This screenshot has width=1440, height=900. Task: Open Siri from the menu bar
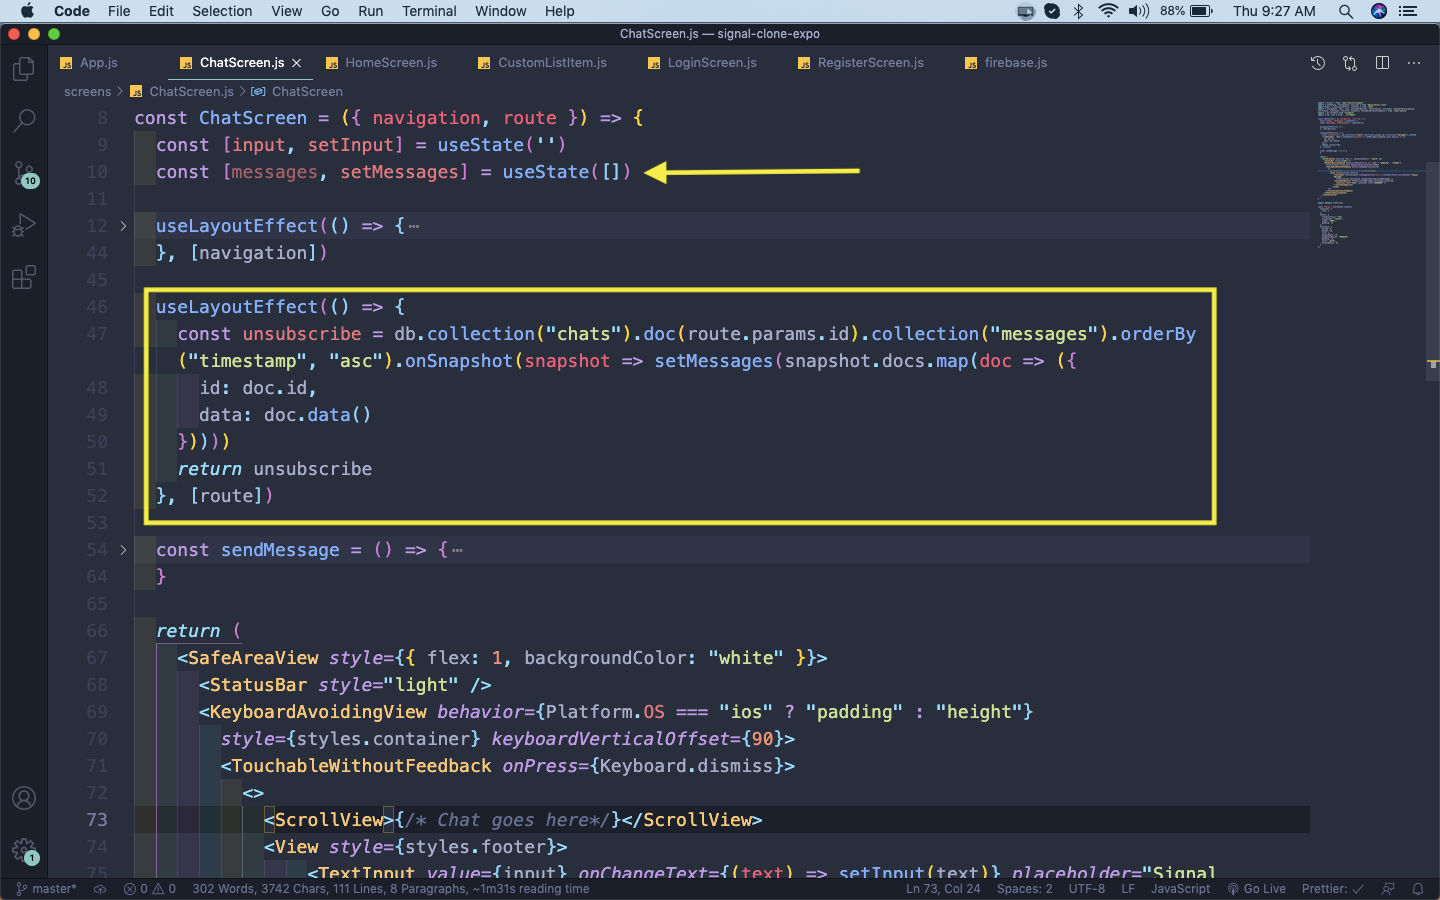tap(1379, 11)
